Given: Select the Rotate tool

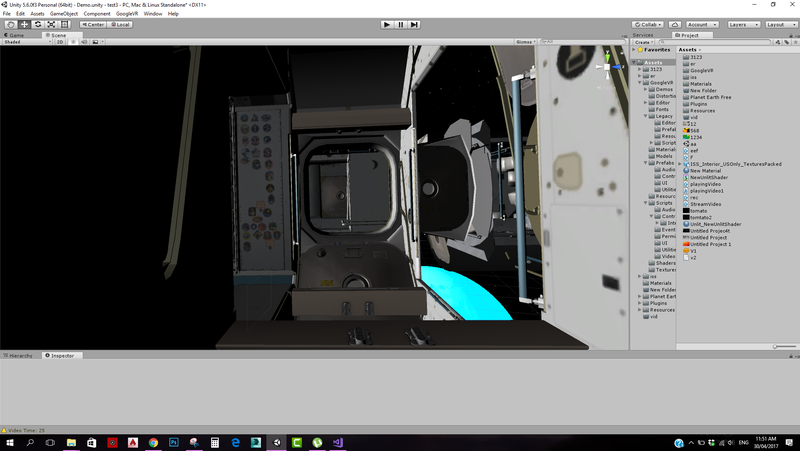Looking at the screenshot, I should click(x=37, y=24).
